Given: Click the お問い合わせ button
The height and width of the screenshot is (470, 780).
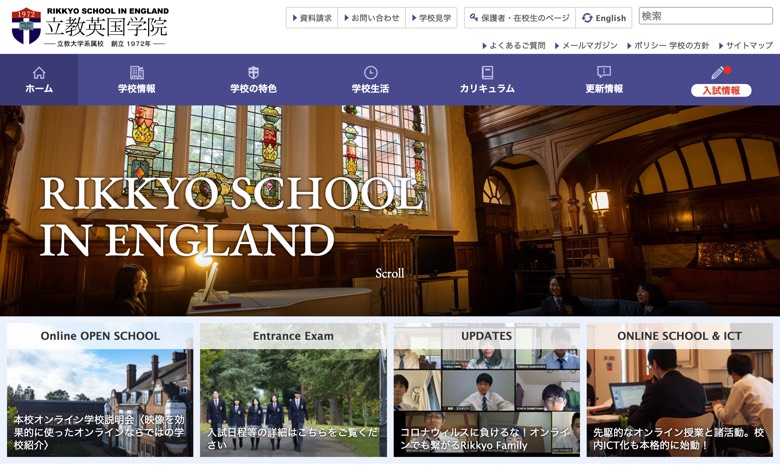Looking at the screenshot, I should point(372,18).
